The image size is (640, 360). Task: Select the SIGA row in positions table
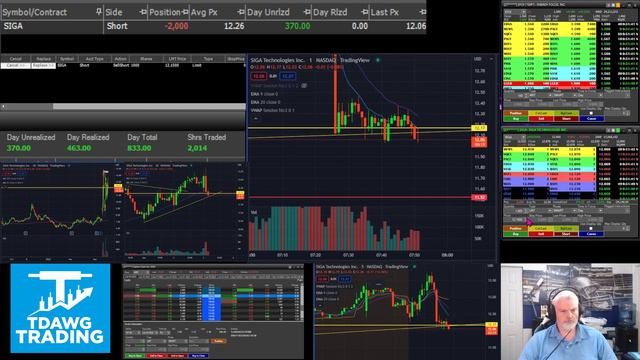213,26
